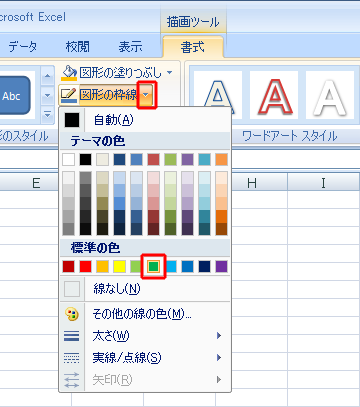Screen dimensions: 360x407
Task: Pick the light green standard color swatch
Action: (x=136, y=267)
